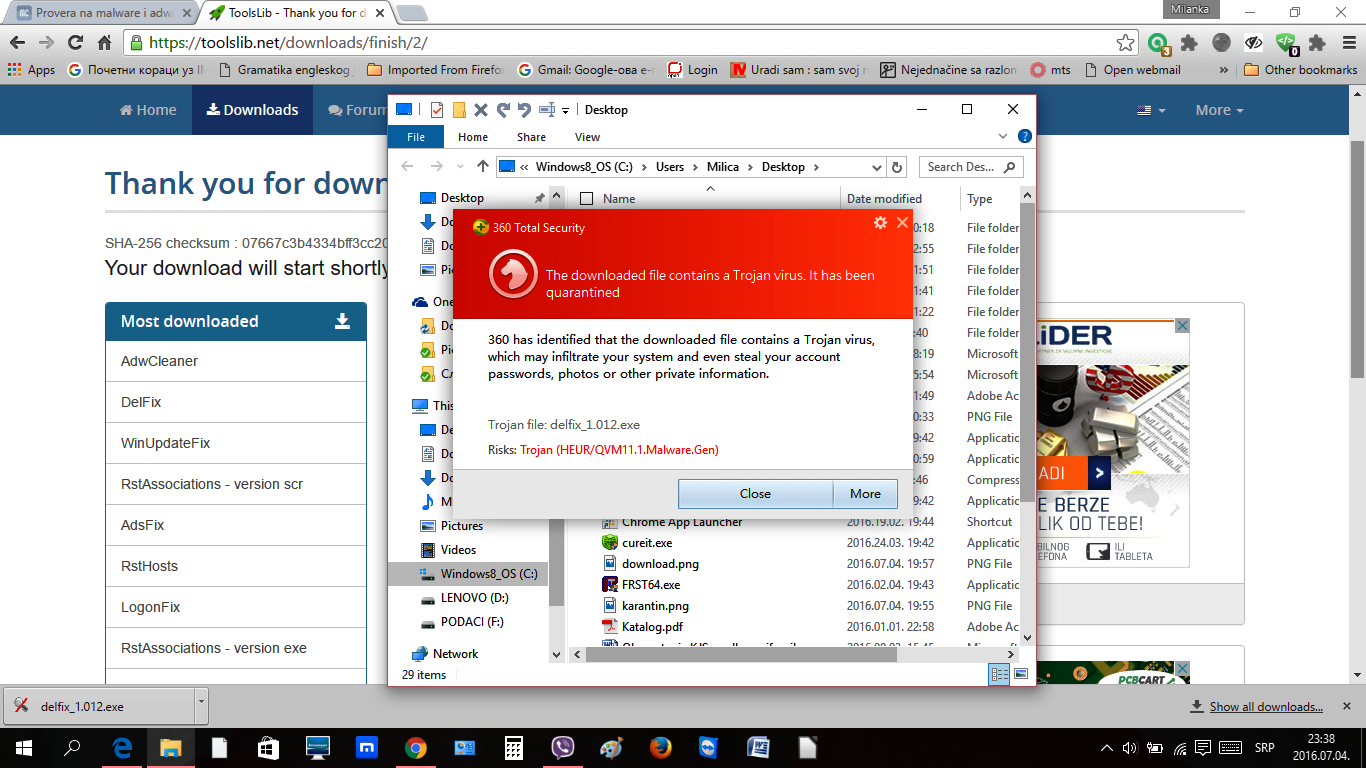This screenshot has height=768, width=1366.
Task: Tick the select-all checkbox beside Name column
Action: (586, 199)
